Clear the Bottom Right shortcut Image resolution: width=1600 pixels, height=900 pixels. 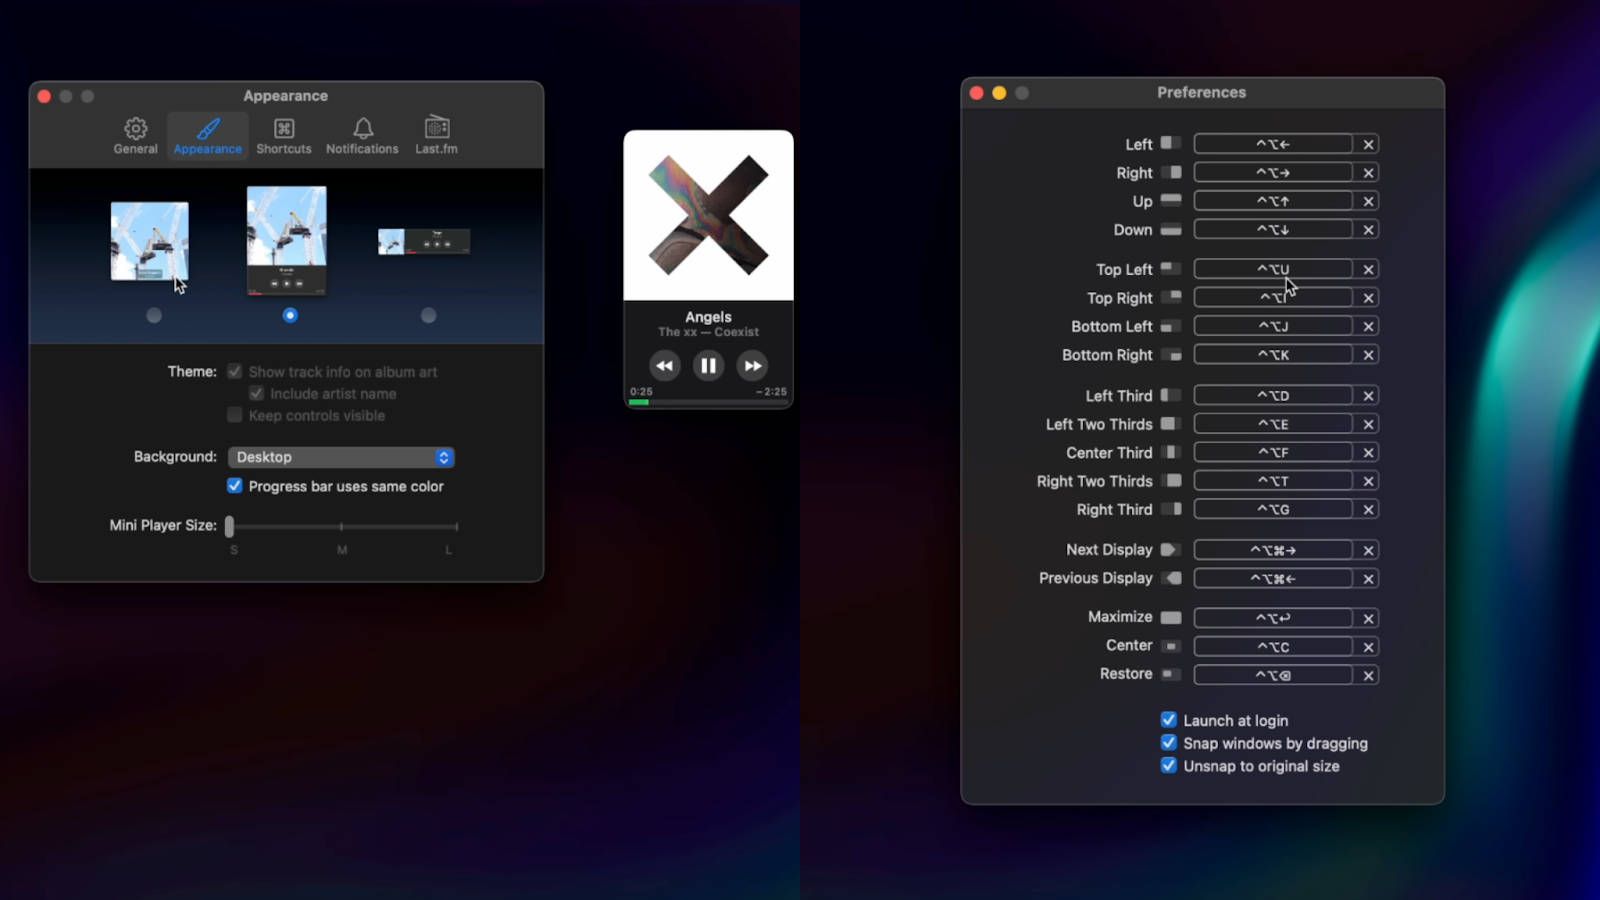tap(1368, 355)
